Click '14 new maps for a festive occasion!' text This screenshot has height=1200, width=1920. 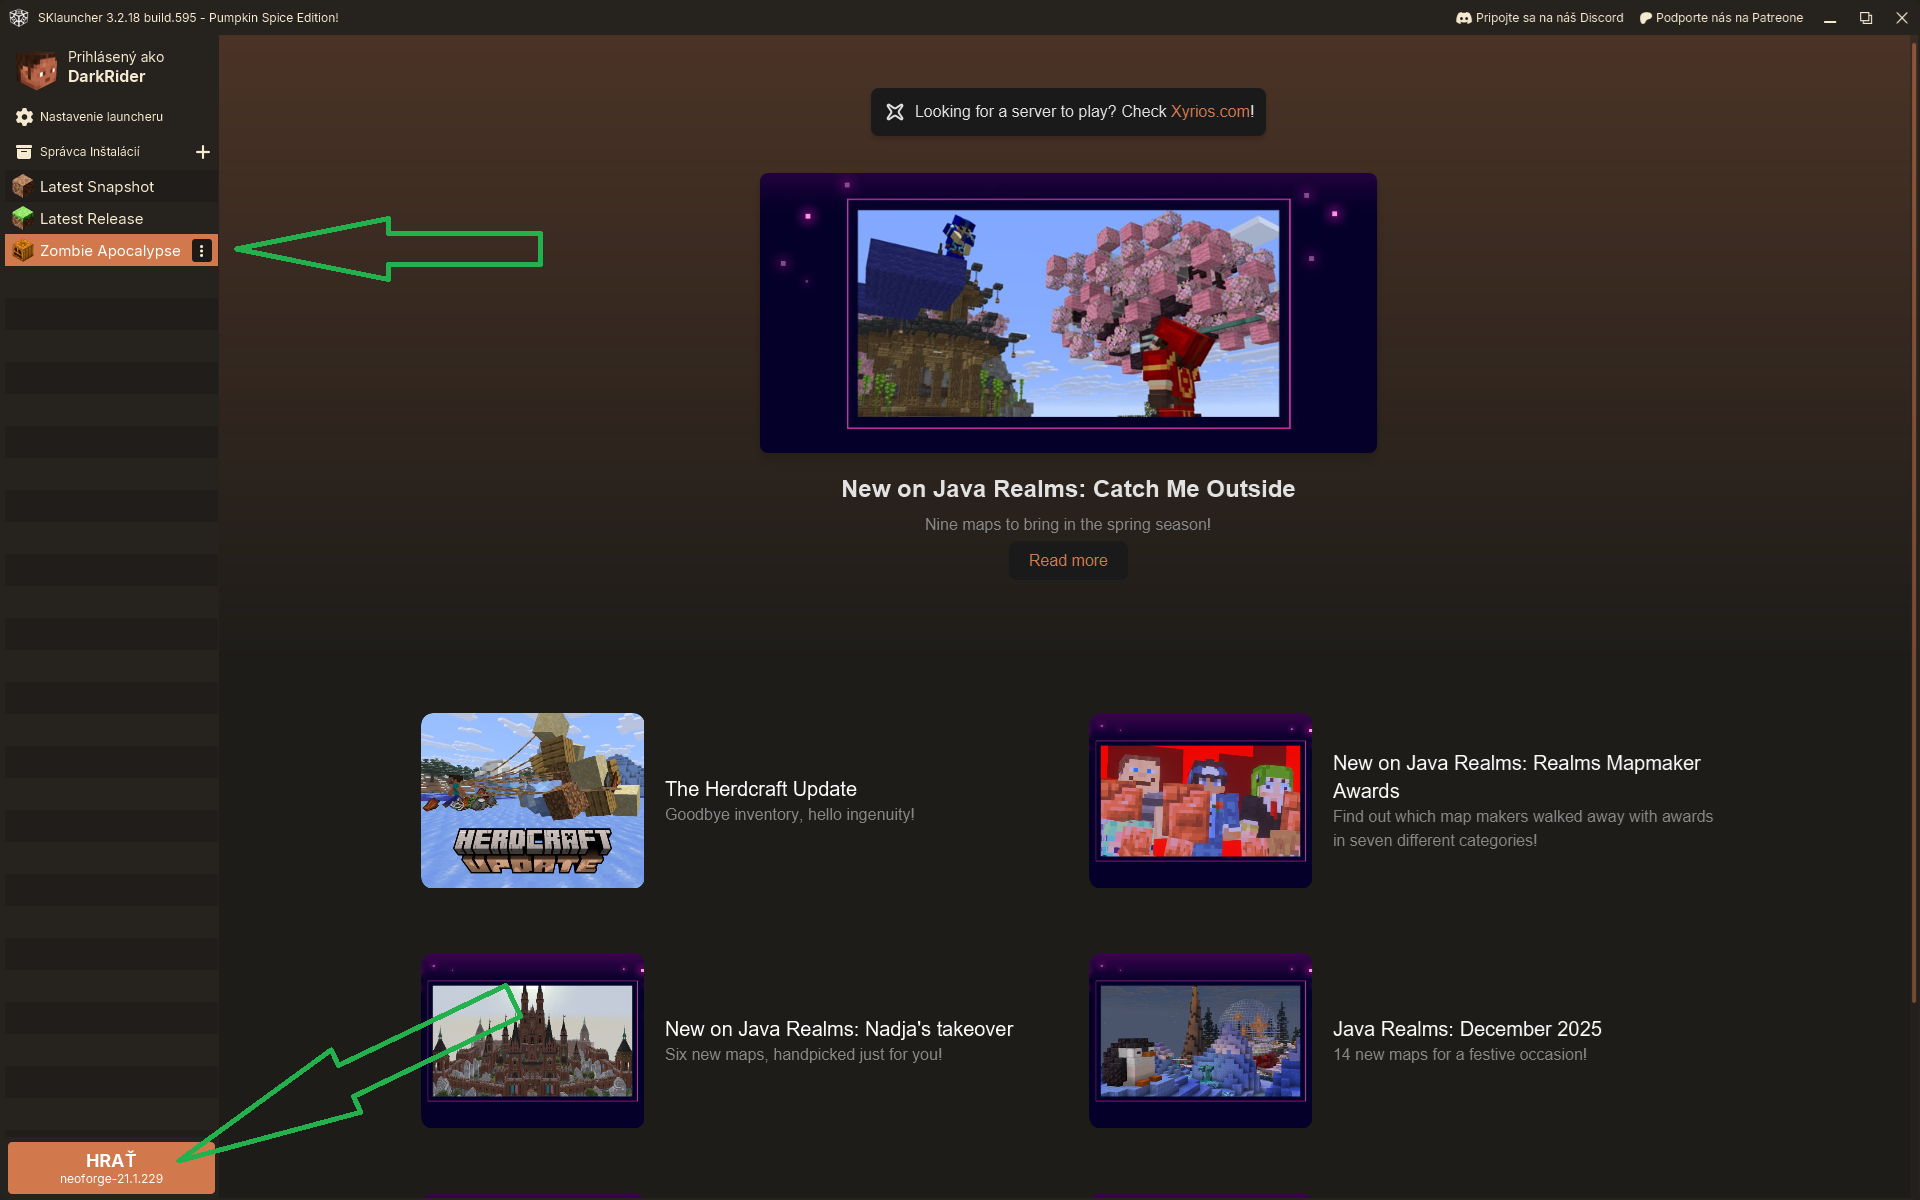(x=1460, y=1055)
